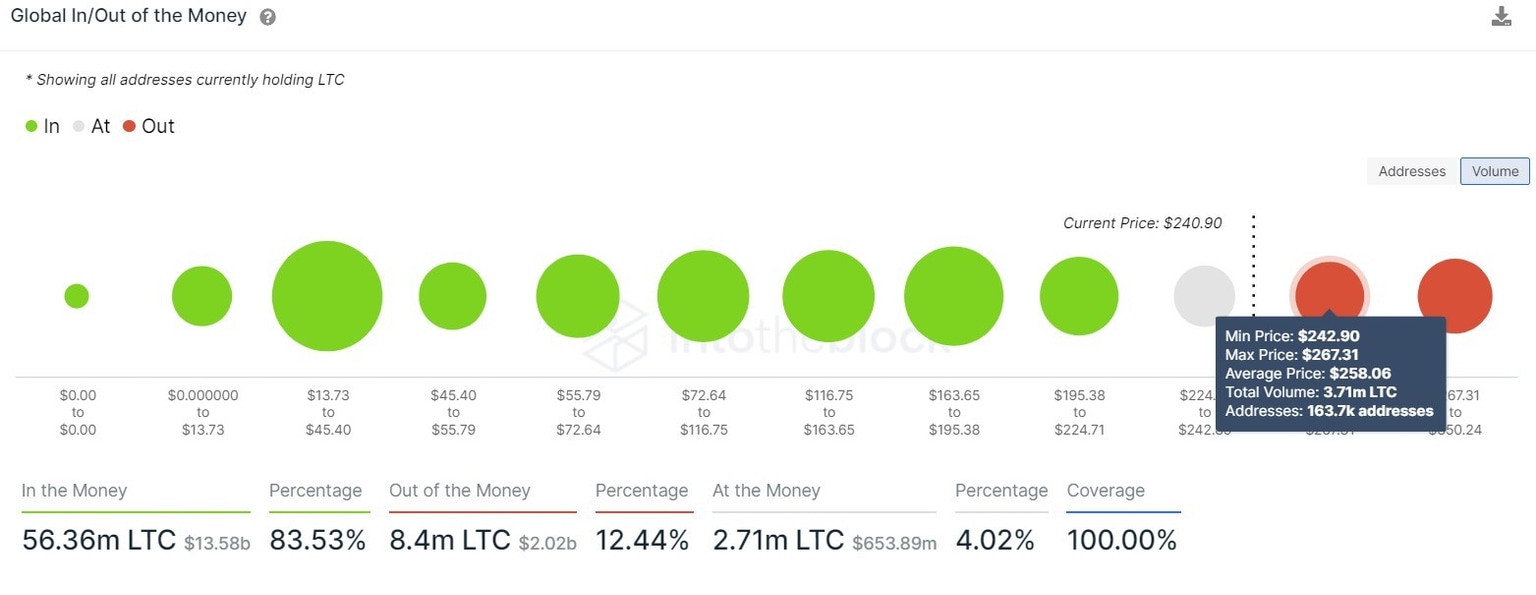
Task: Click the Coverage 100.00% statistic
Action: point(1122,539)
